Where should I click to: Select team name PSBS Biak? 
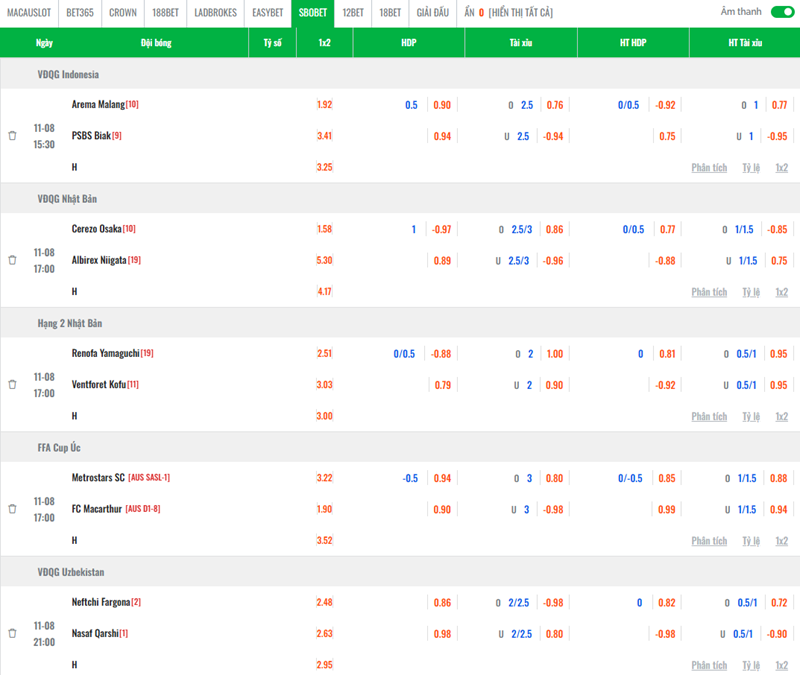(x=91, y=136)
